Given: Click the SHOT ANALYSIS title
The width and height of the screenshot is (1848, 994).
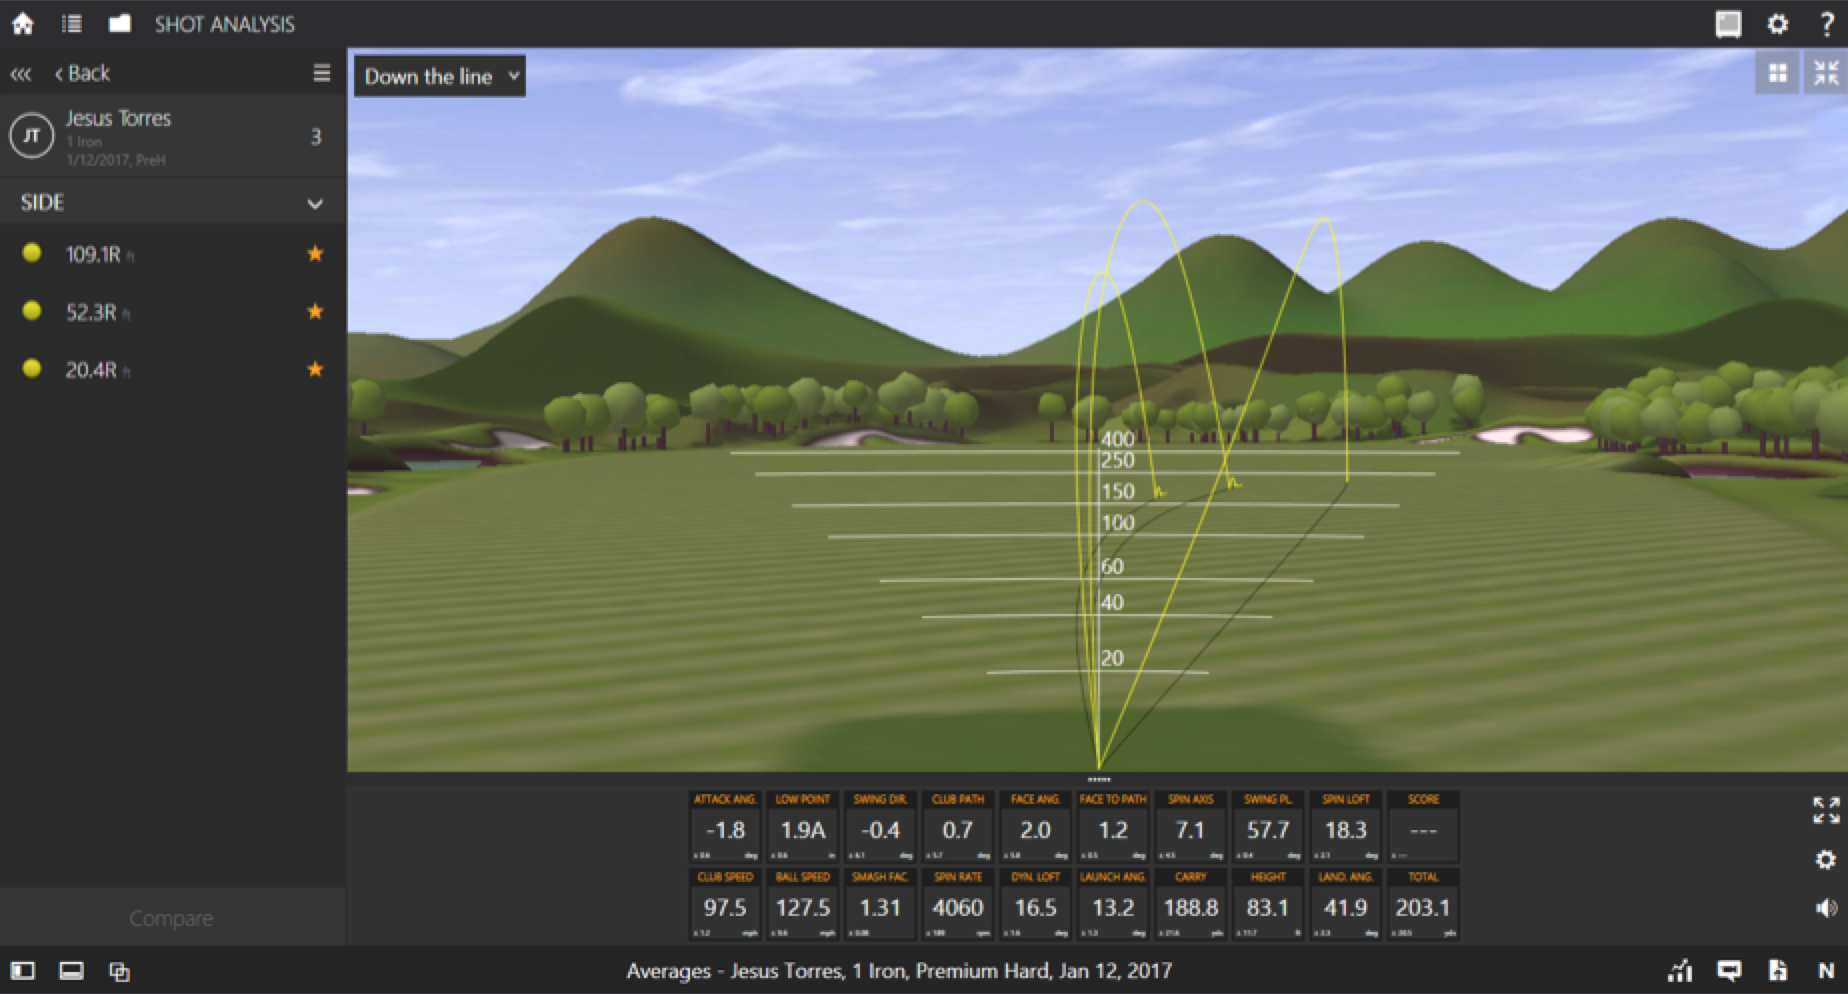Looking at the screenshot, I should (225, 24).
